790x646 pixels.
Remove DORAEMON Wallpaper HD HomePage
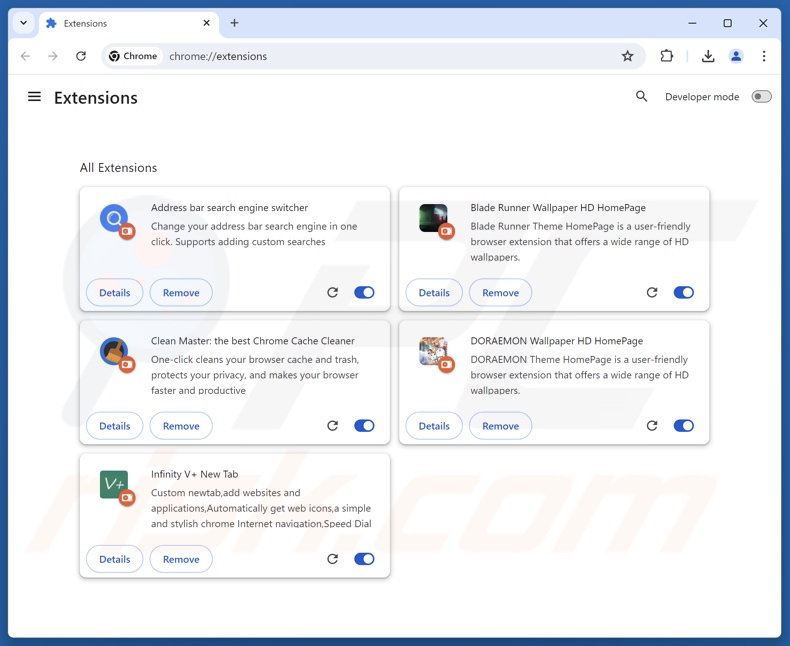[500, 426]
